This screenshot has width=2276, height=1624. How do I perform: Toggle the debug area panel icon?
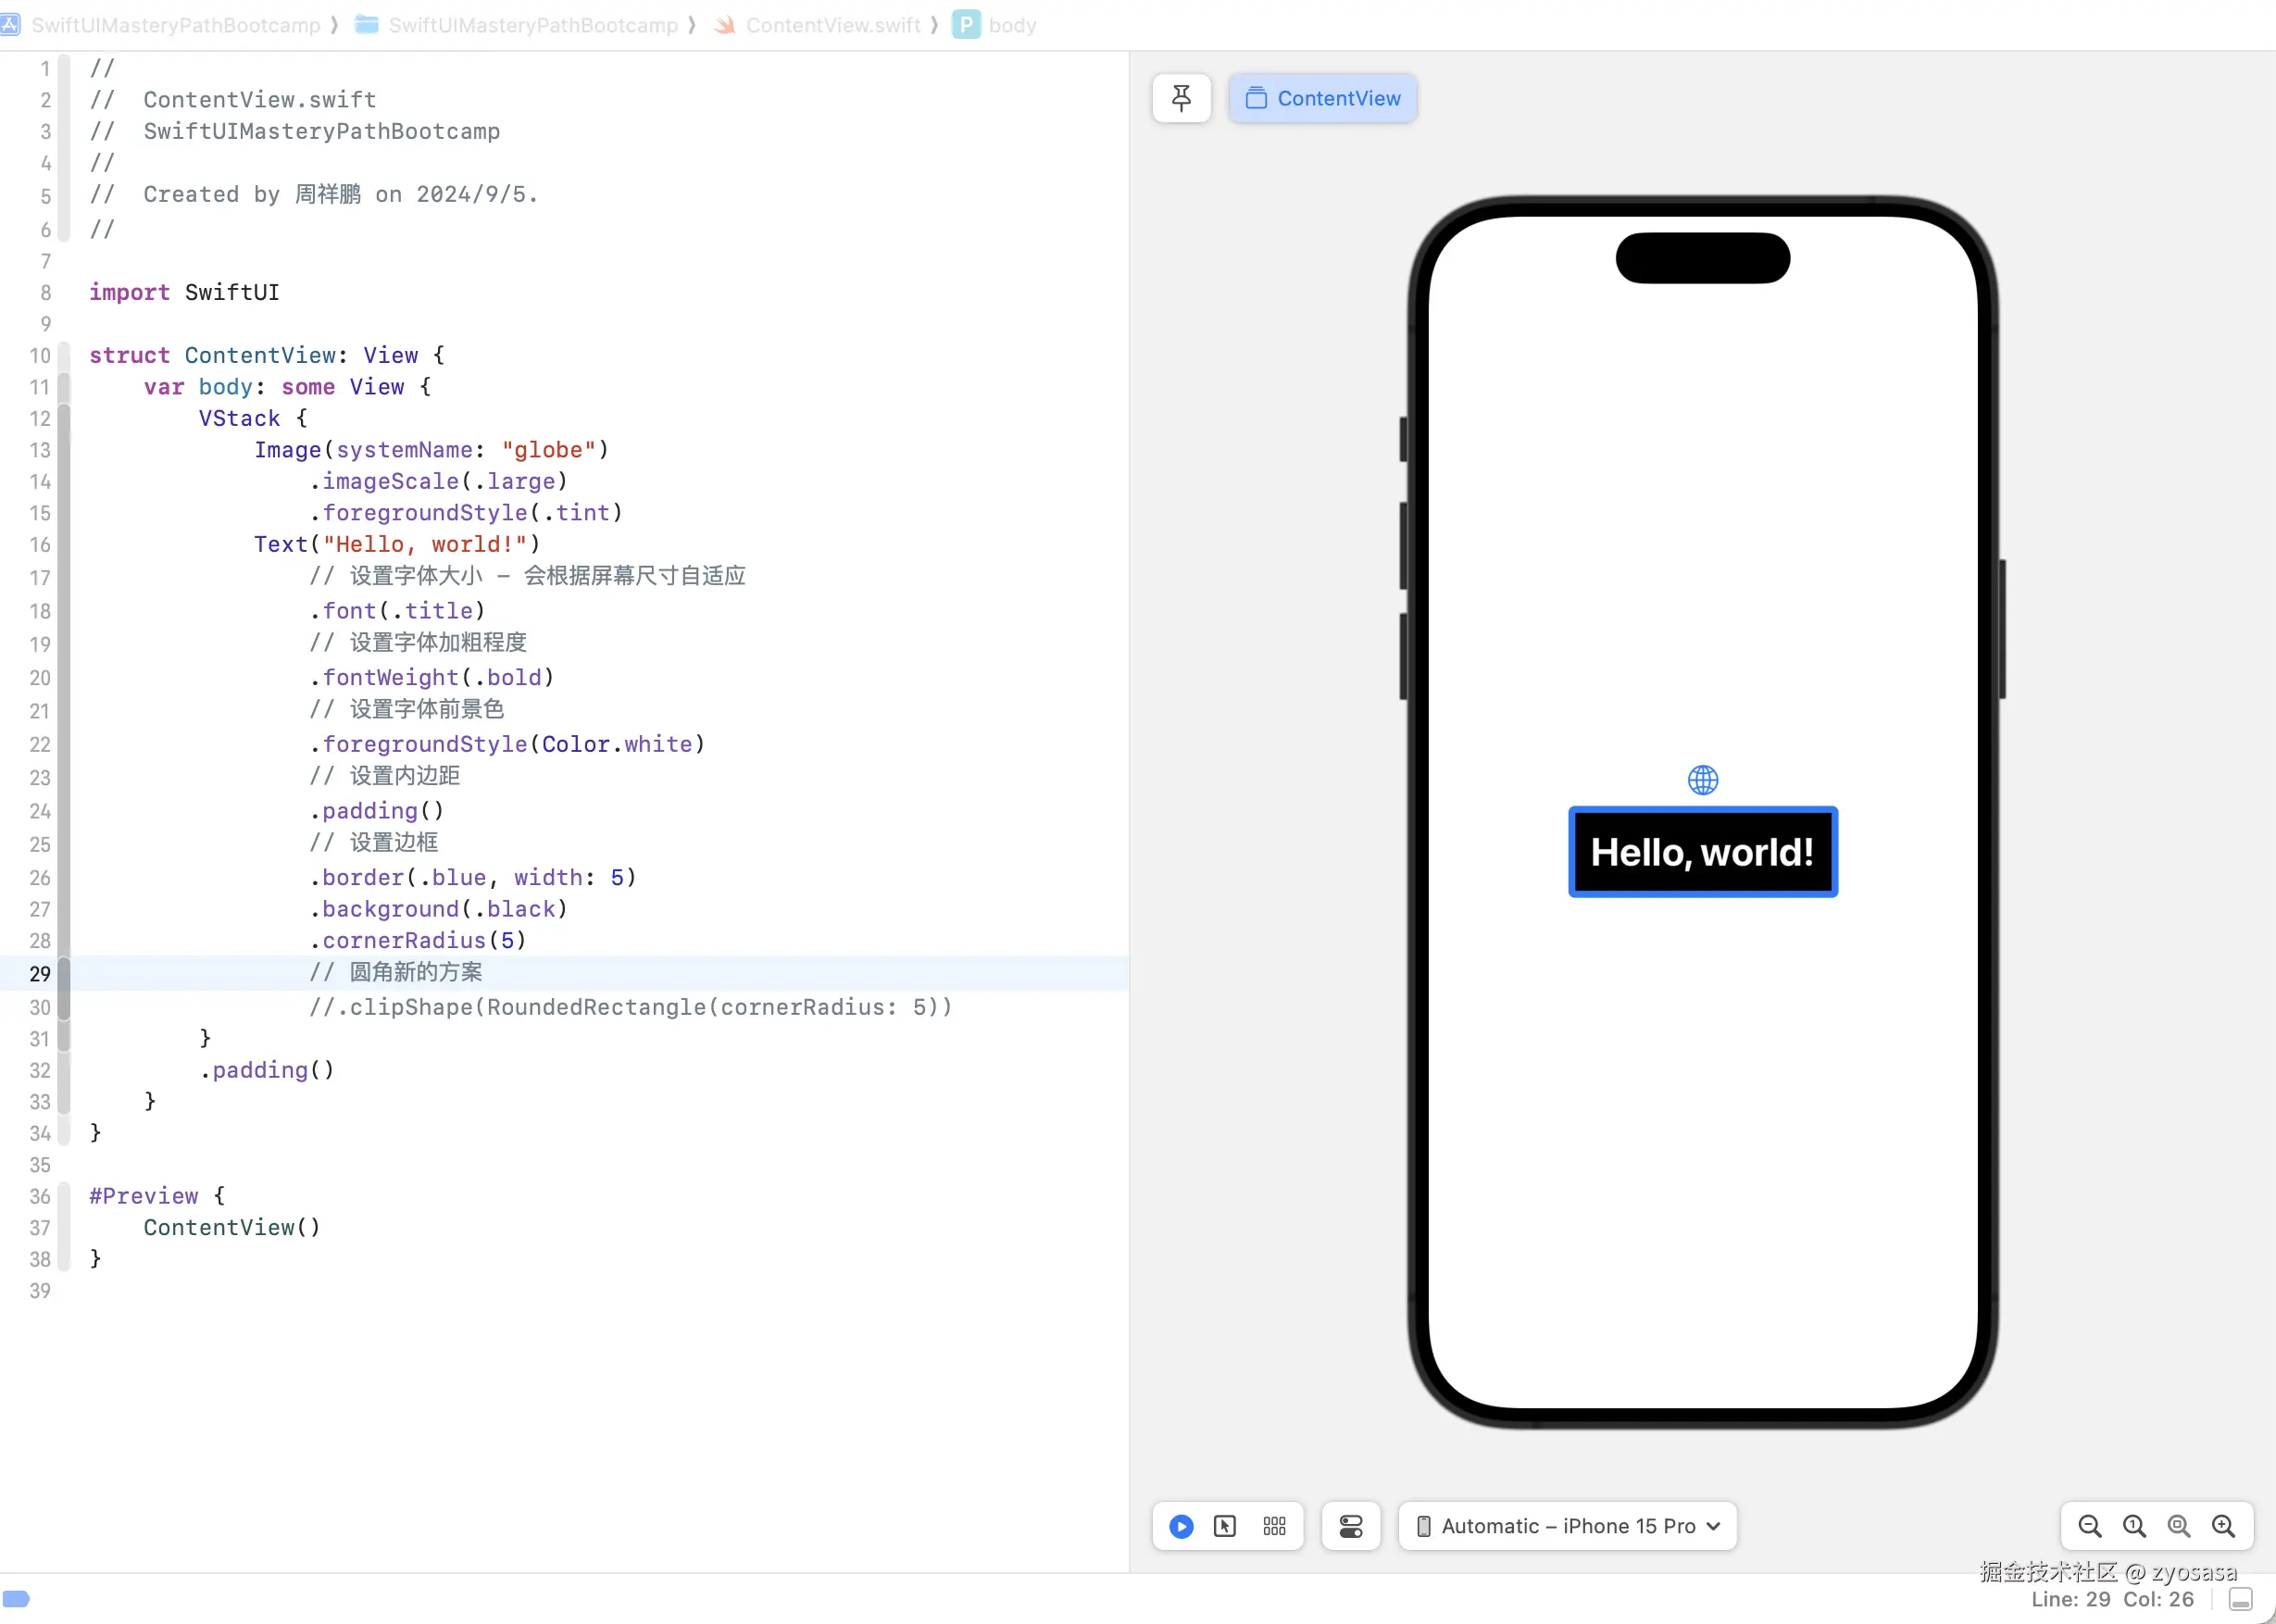coord(2241,1599)
